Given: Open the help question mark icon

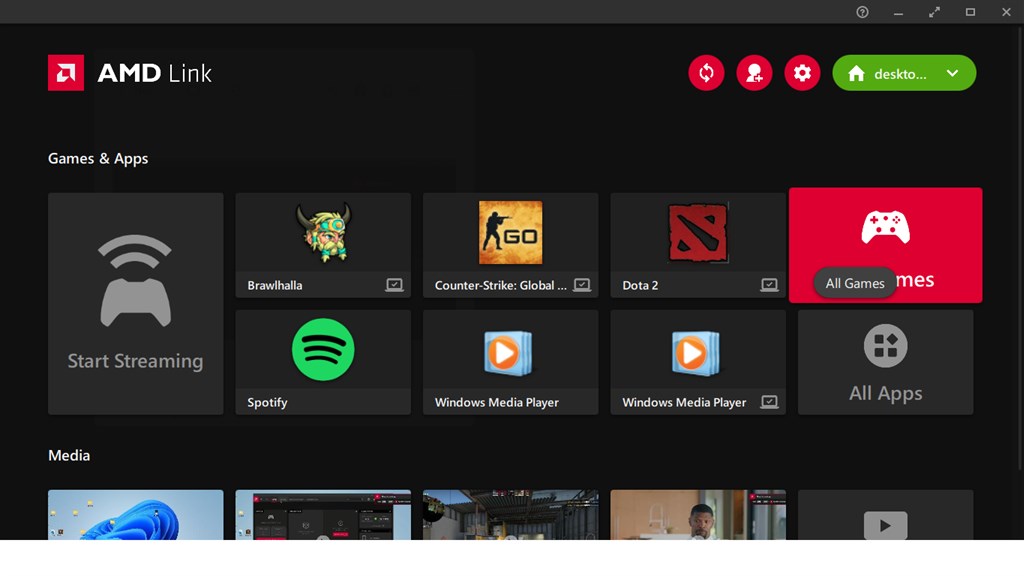Looking at the screenshot, I should coord(863,12).
